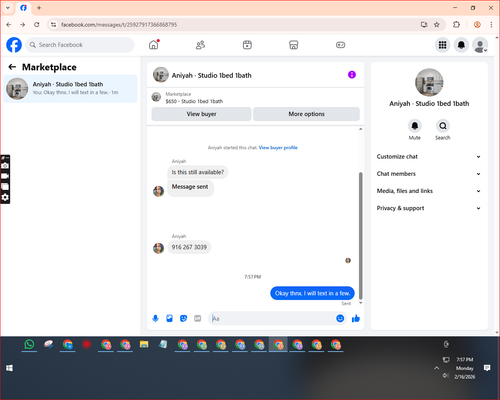Open the browser extensions puzzle icon
This screenshot has width=500, height=400.
[456, 24]
